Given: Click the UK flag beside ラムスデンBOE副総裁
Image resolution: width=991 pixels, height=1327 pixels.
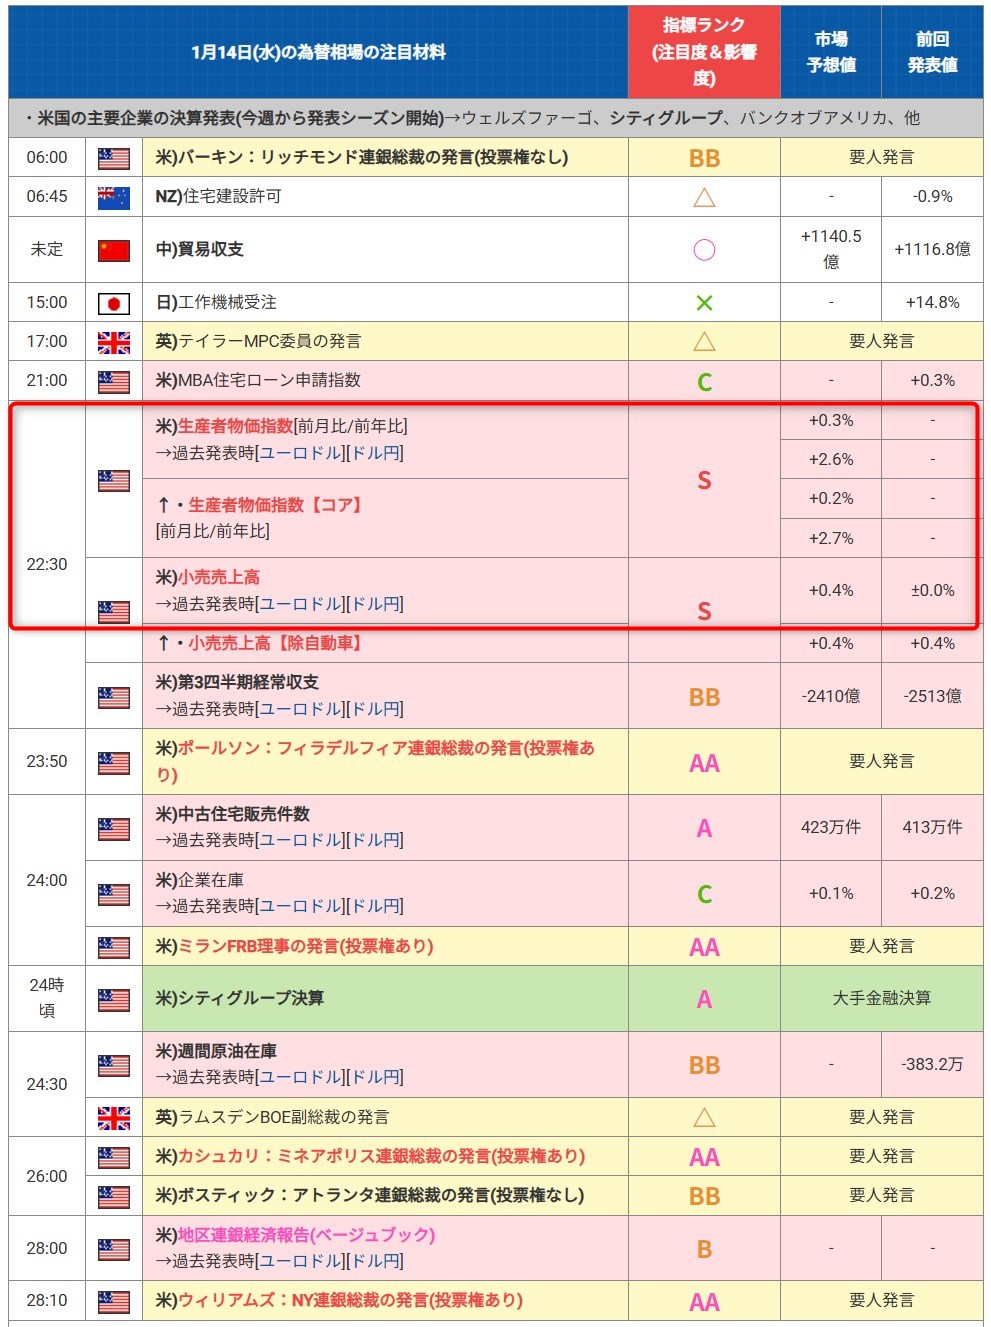Looking at the screenshot, I should click(113, 1117).
